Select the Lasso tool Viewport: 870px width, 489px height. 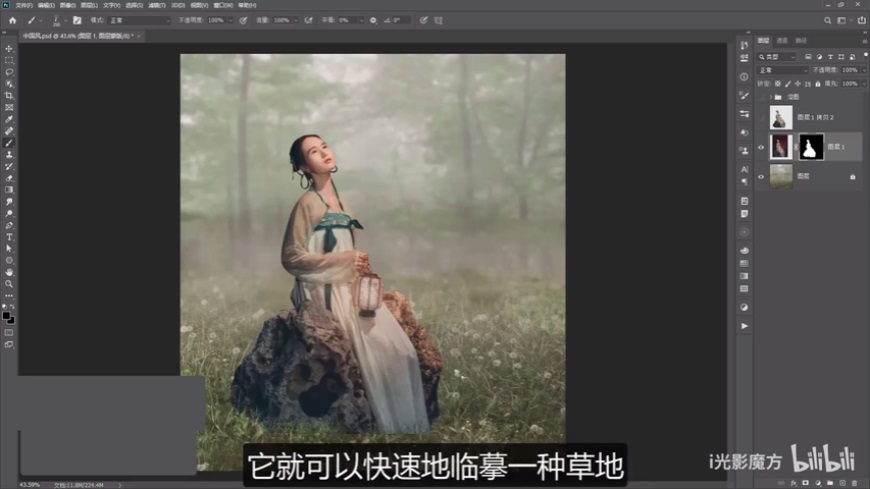tap(9, 72)
